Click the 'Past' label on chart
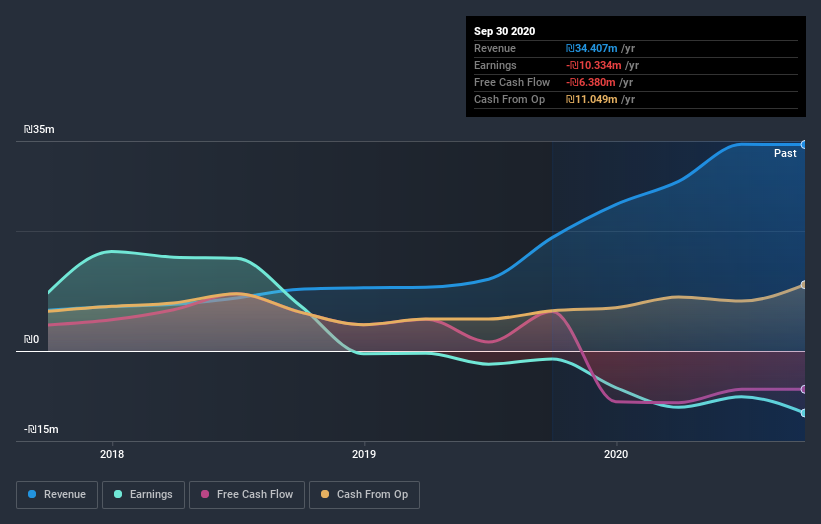This screenshot has width=821, height=524. (x=785, y=153)
